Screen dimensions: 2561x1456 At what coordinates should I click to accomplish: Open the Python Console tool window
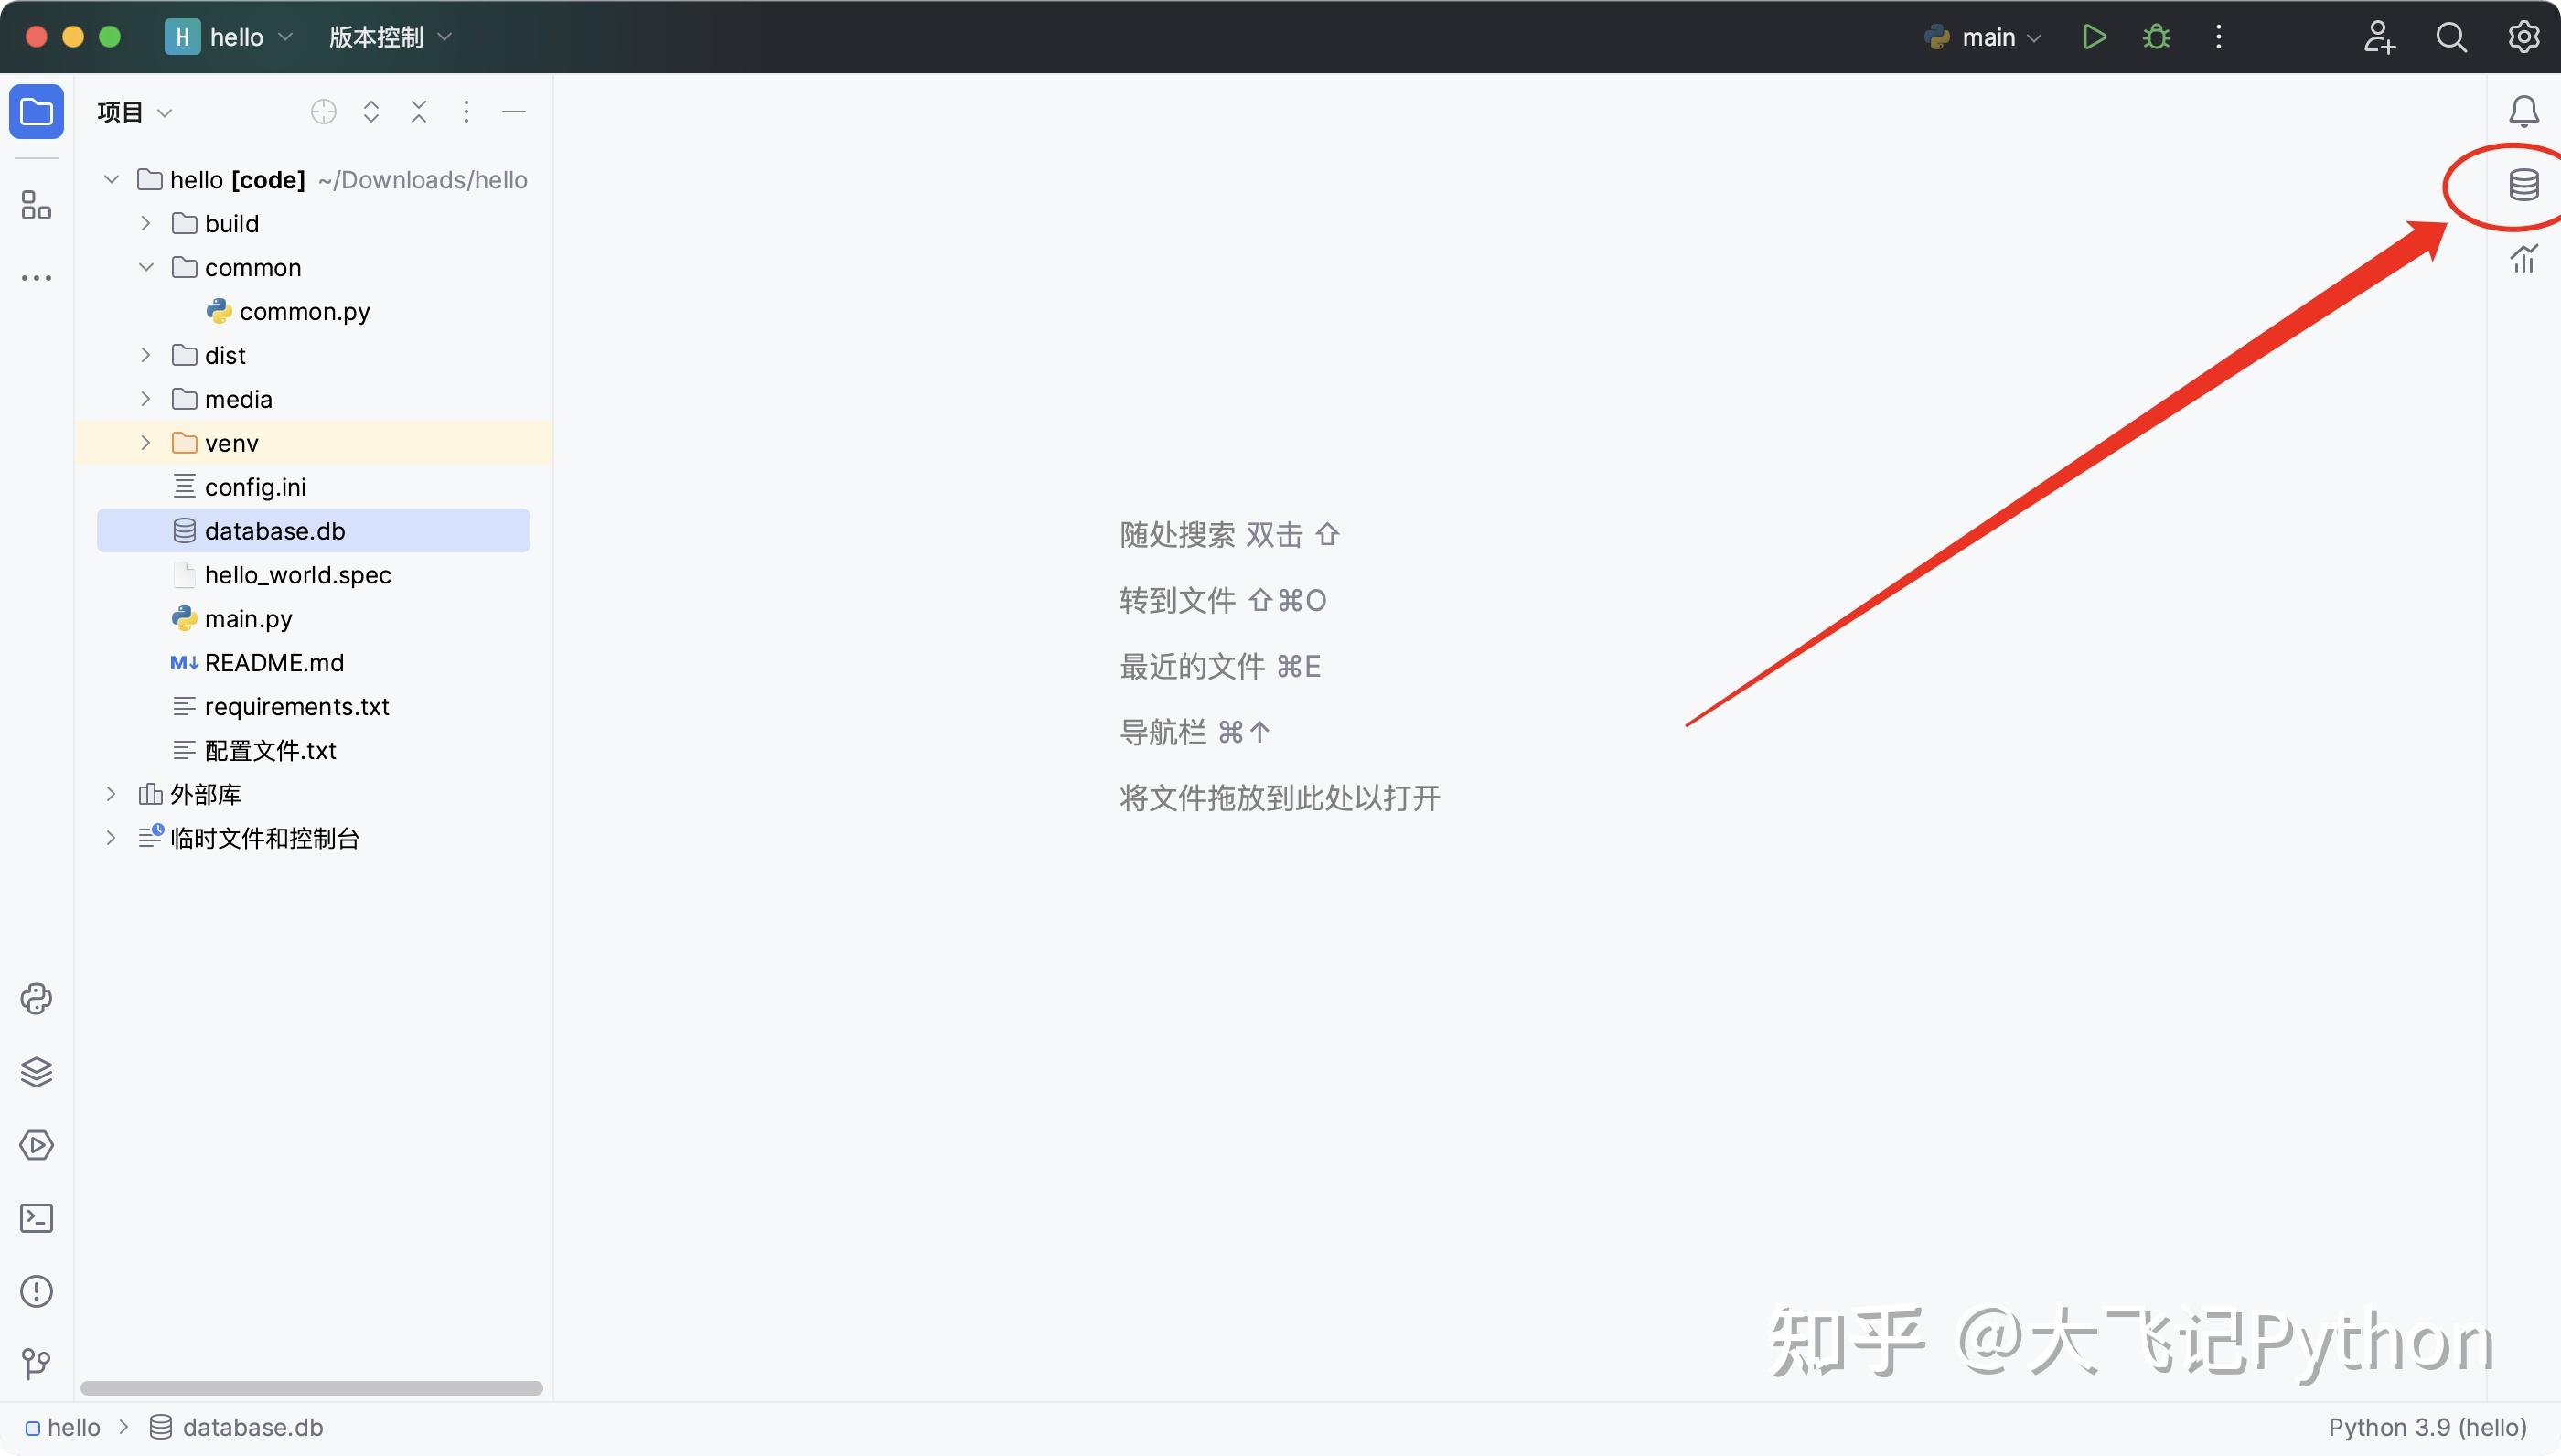coord(36,999)
